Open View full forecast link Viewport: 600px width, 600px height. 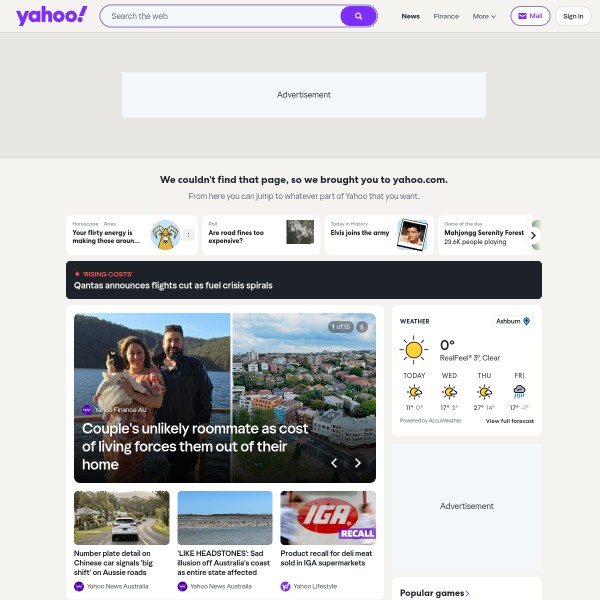coord(510,421)
